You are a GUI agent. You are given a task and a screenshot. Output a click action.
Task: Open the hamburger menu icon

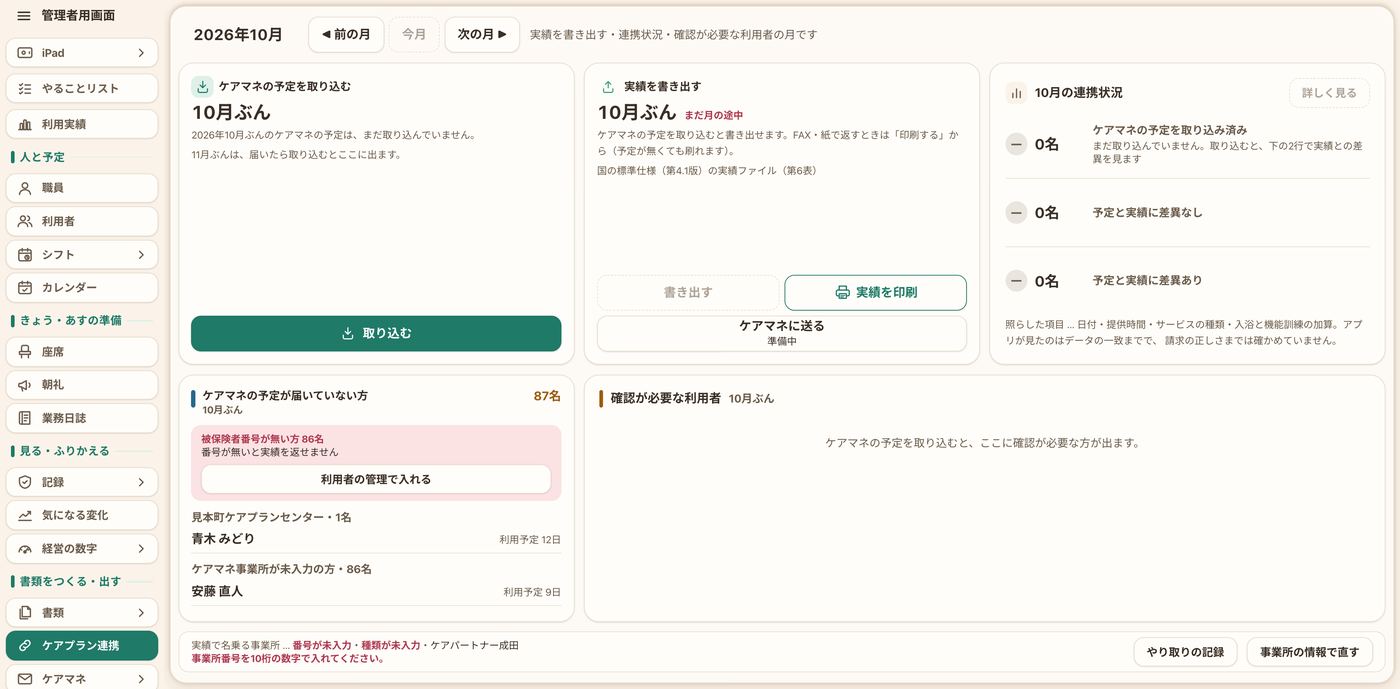pos(24,16)
